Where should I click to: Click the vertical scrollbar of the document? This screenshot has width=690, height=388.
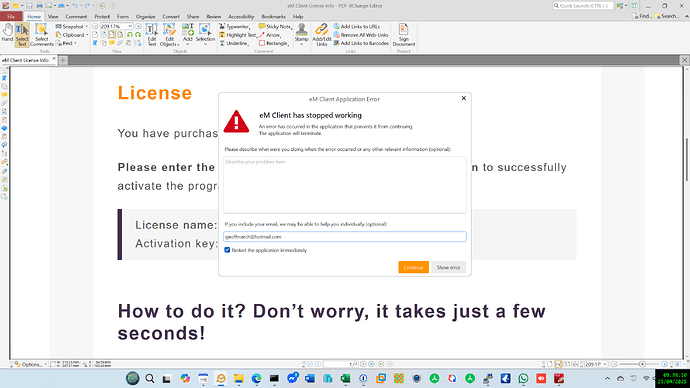coord(686,160)
